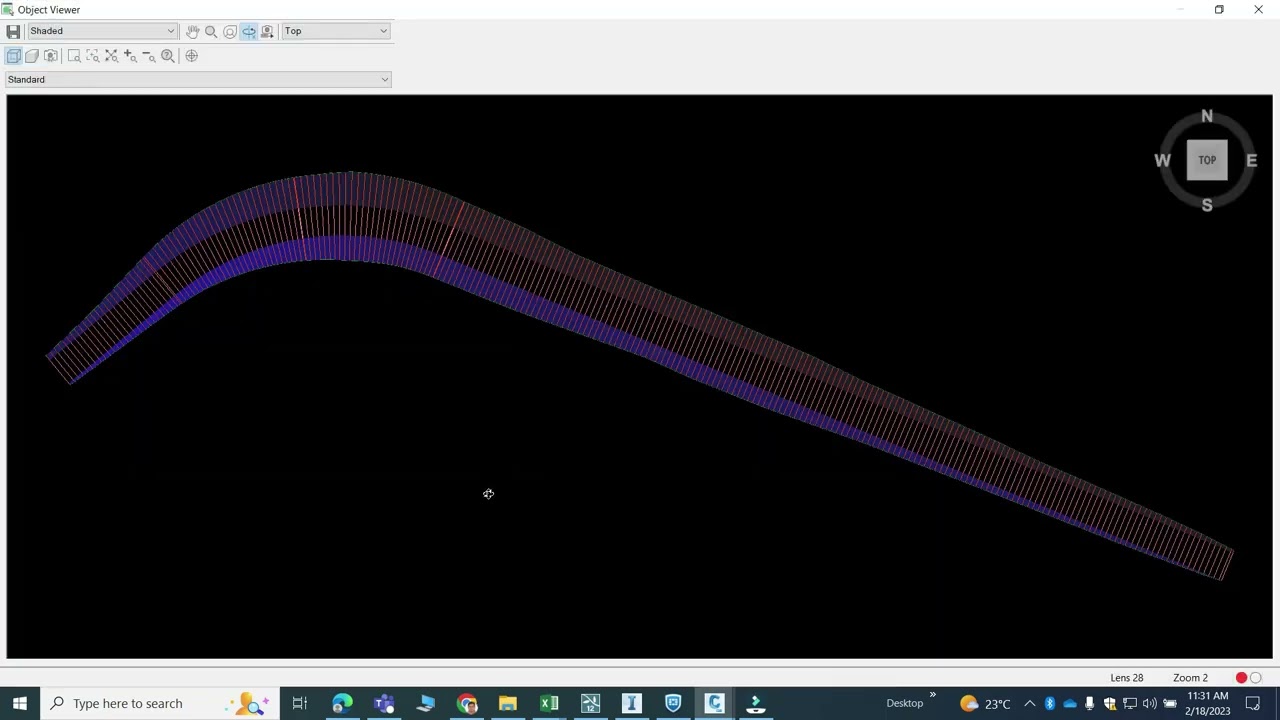Click the 23°C weather widget
The height and width of the screenshot is (720, 1280).
tap(984, 703)
